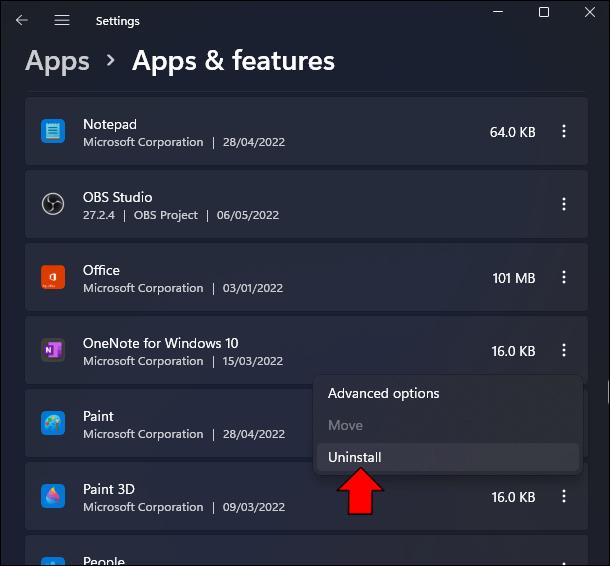This screenshot has height=566, width=610.
Task: Click the Notepad app icon
Action: 53,131
